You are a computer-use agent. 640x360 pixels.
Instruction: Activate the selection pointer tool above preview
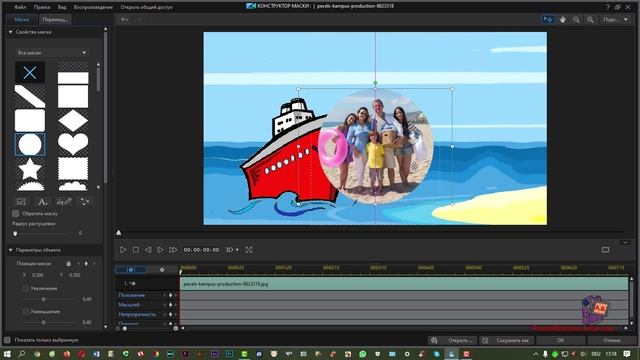click(x=548, y=20)
